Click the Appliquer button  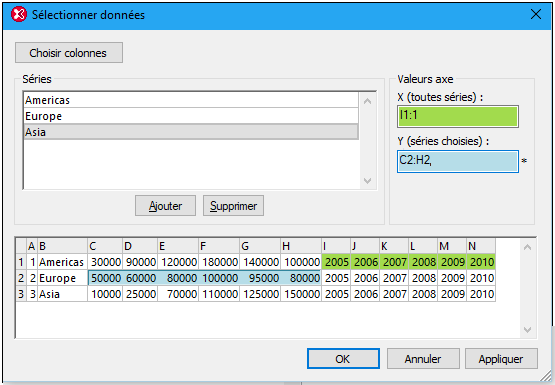[x=501, y=359]
